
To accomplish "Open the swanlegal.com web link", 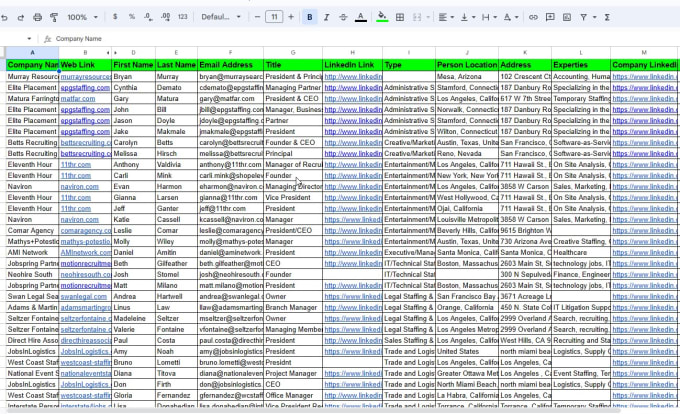I will (x=84, y=297).
